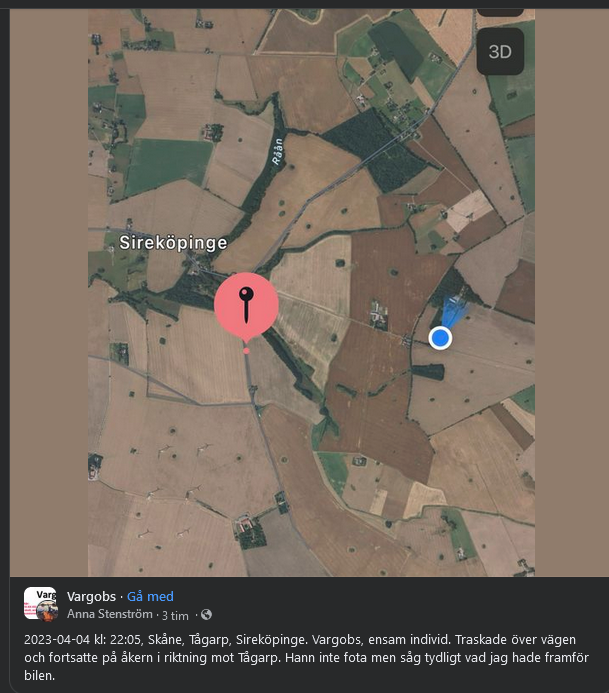
Task: Click the red location pin marker
Action: click(246, 304)
